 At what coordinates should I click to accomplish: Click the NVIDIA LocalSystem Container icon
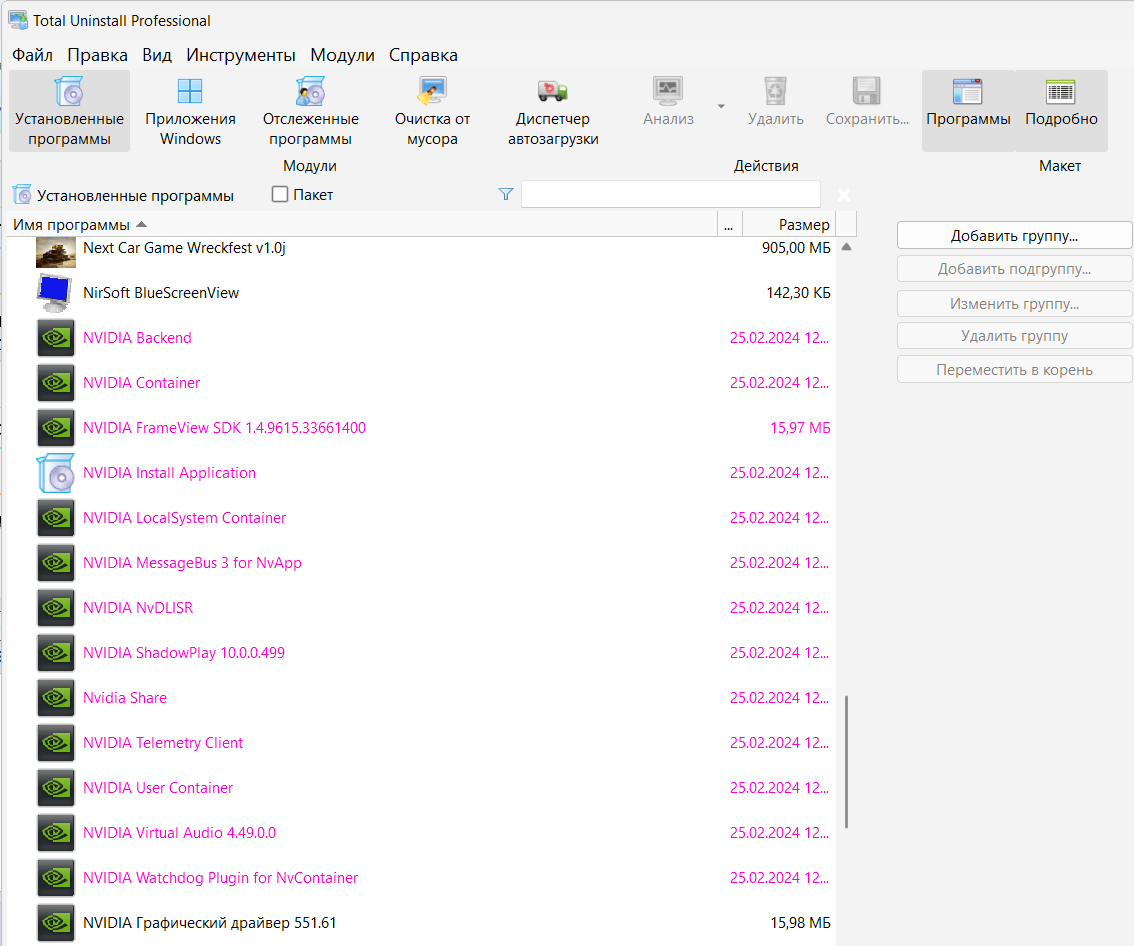click(x=56, y=518)
